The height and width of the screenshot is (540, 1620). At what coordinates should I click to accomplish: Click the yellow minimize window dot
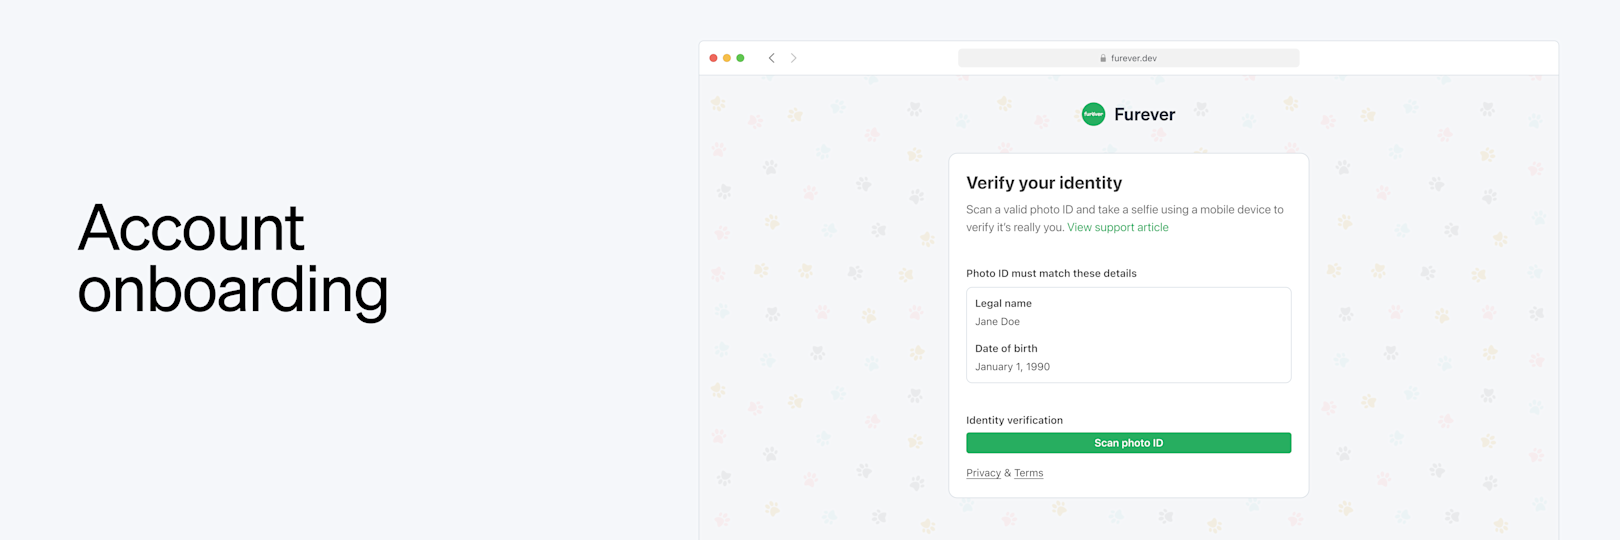click(727, 58)
